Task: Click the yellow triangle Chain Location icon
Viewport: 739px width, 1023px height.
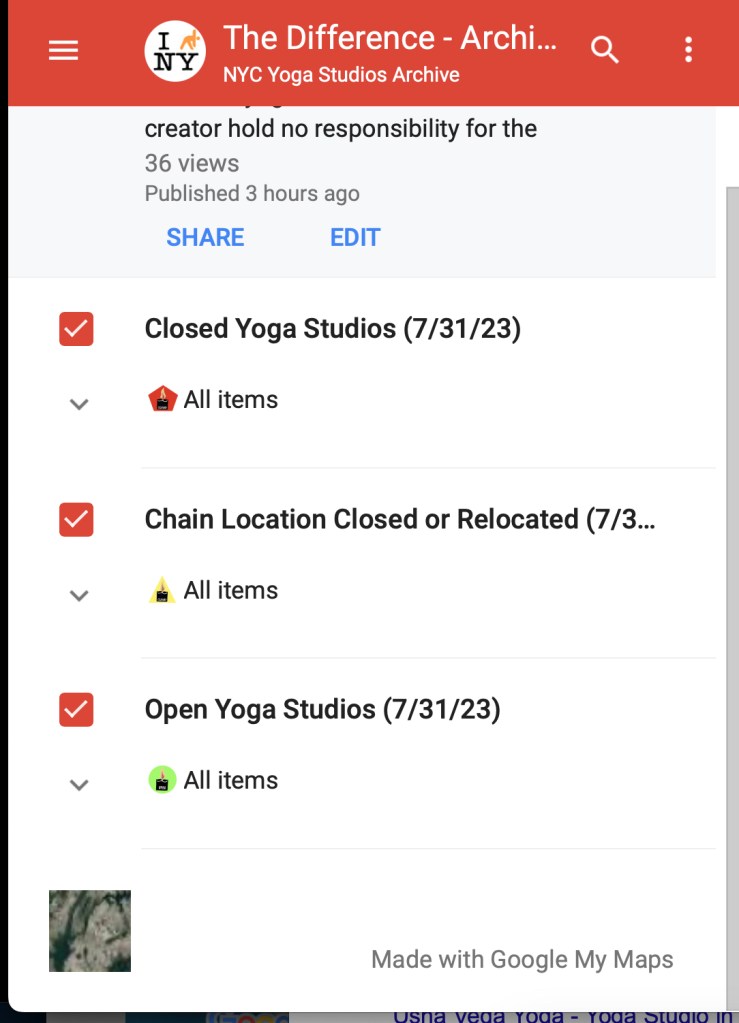Action: click(x=162, y=591)
